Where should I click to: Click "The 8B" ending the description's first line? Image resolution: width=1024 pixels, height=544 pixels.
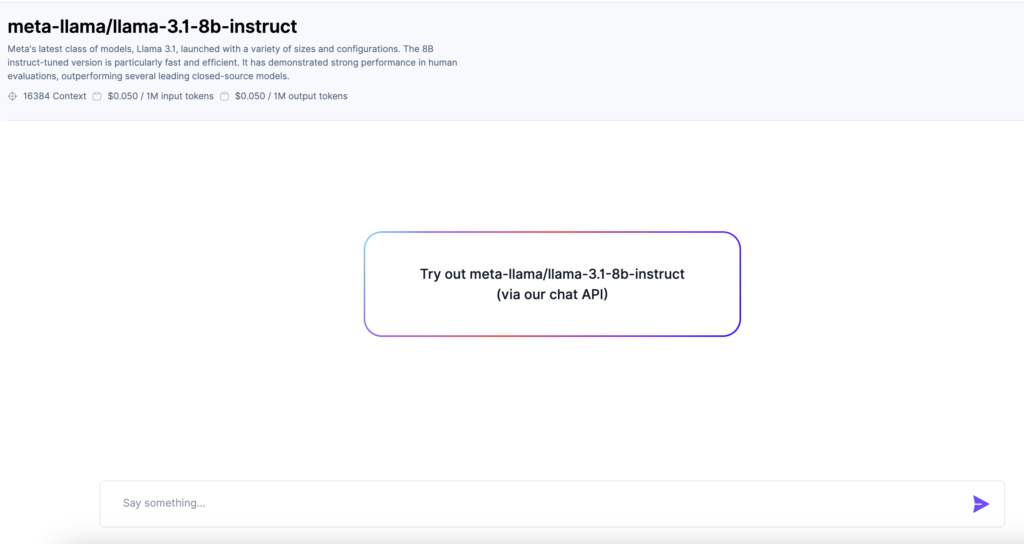tap(445, 48)
